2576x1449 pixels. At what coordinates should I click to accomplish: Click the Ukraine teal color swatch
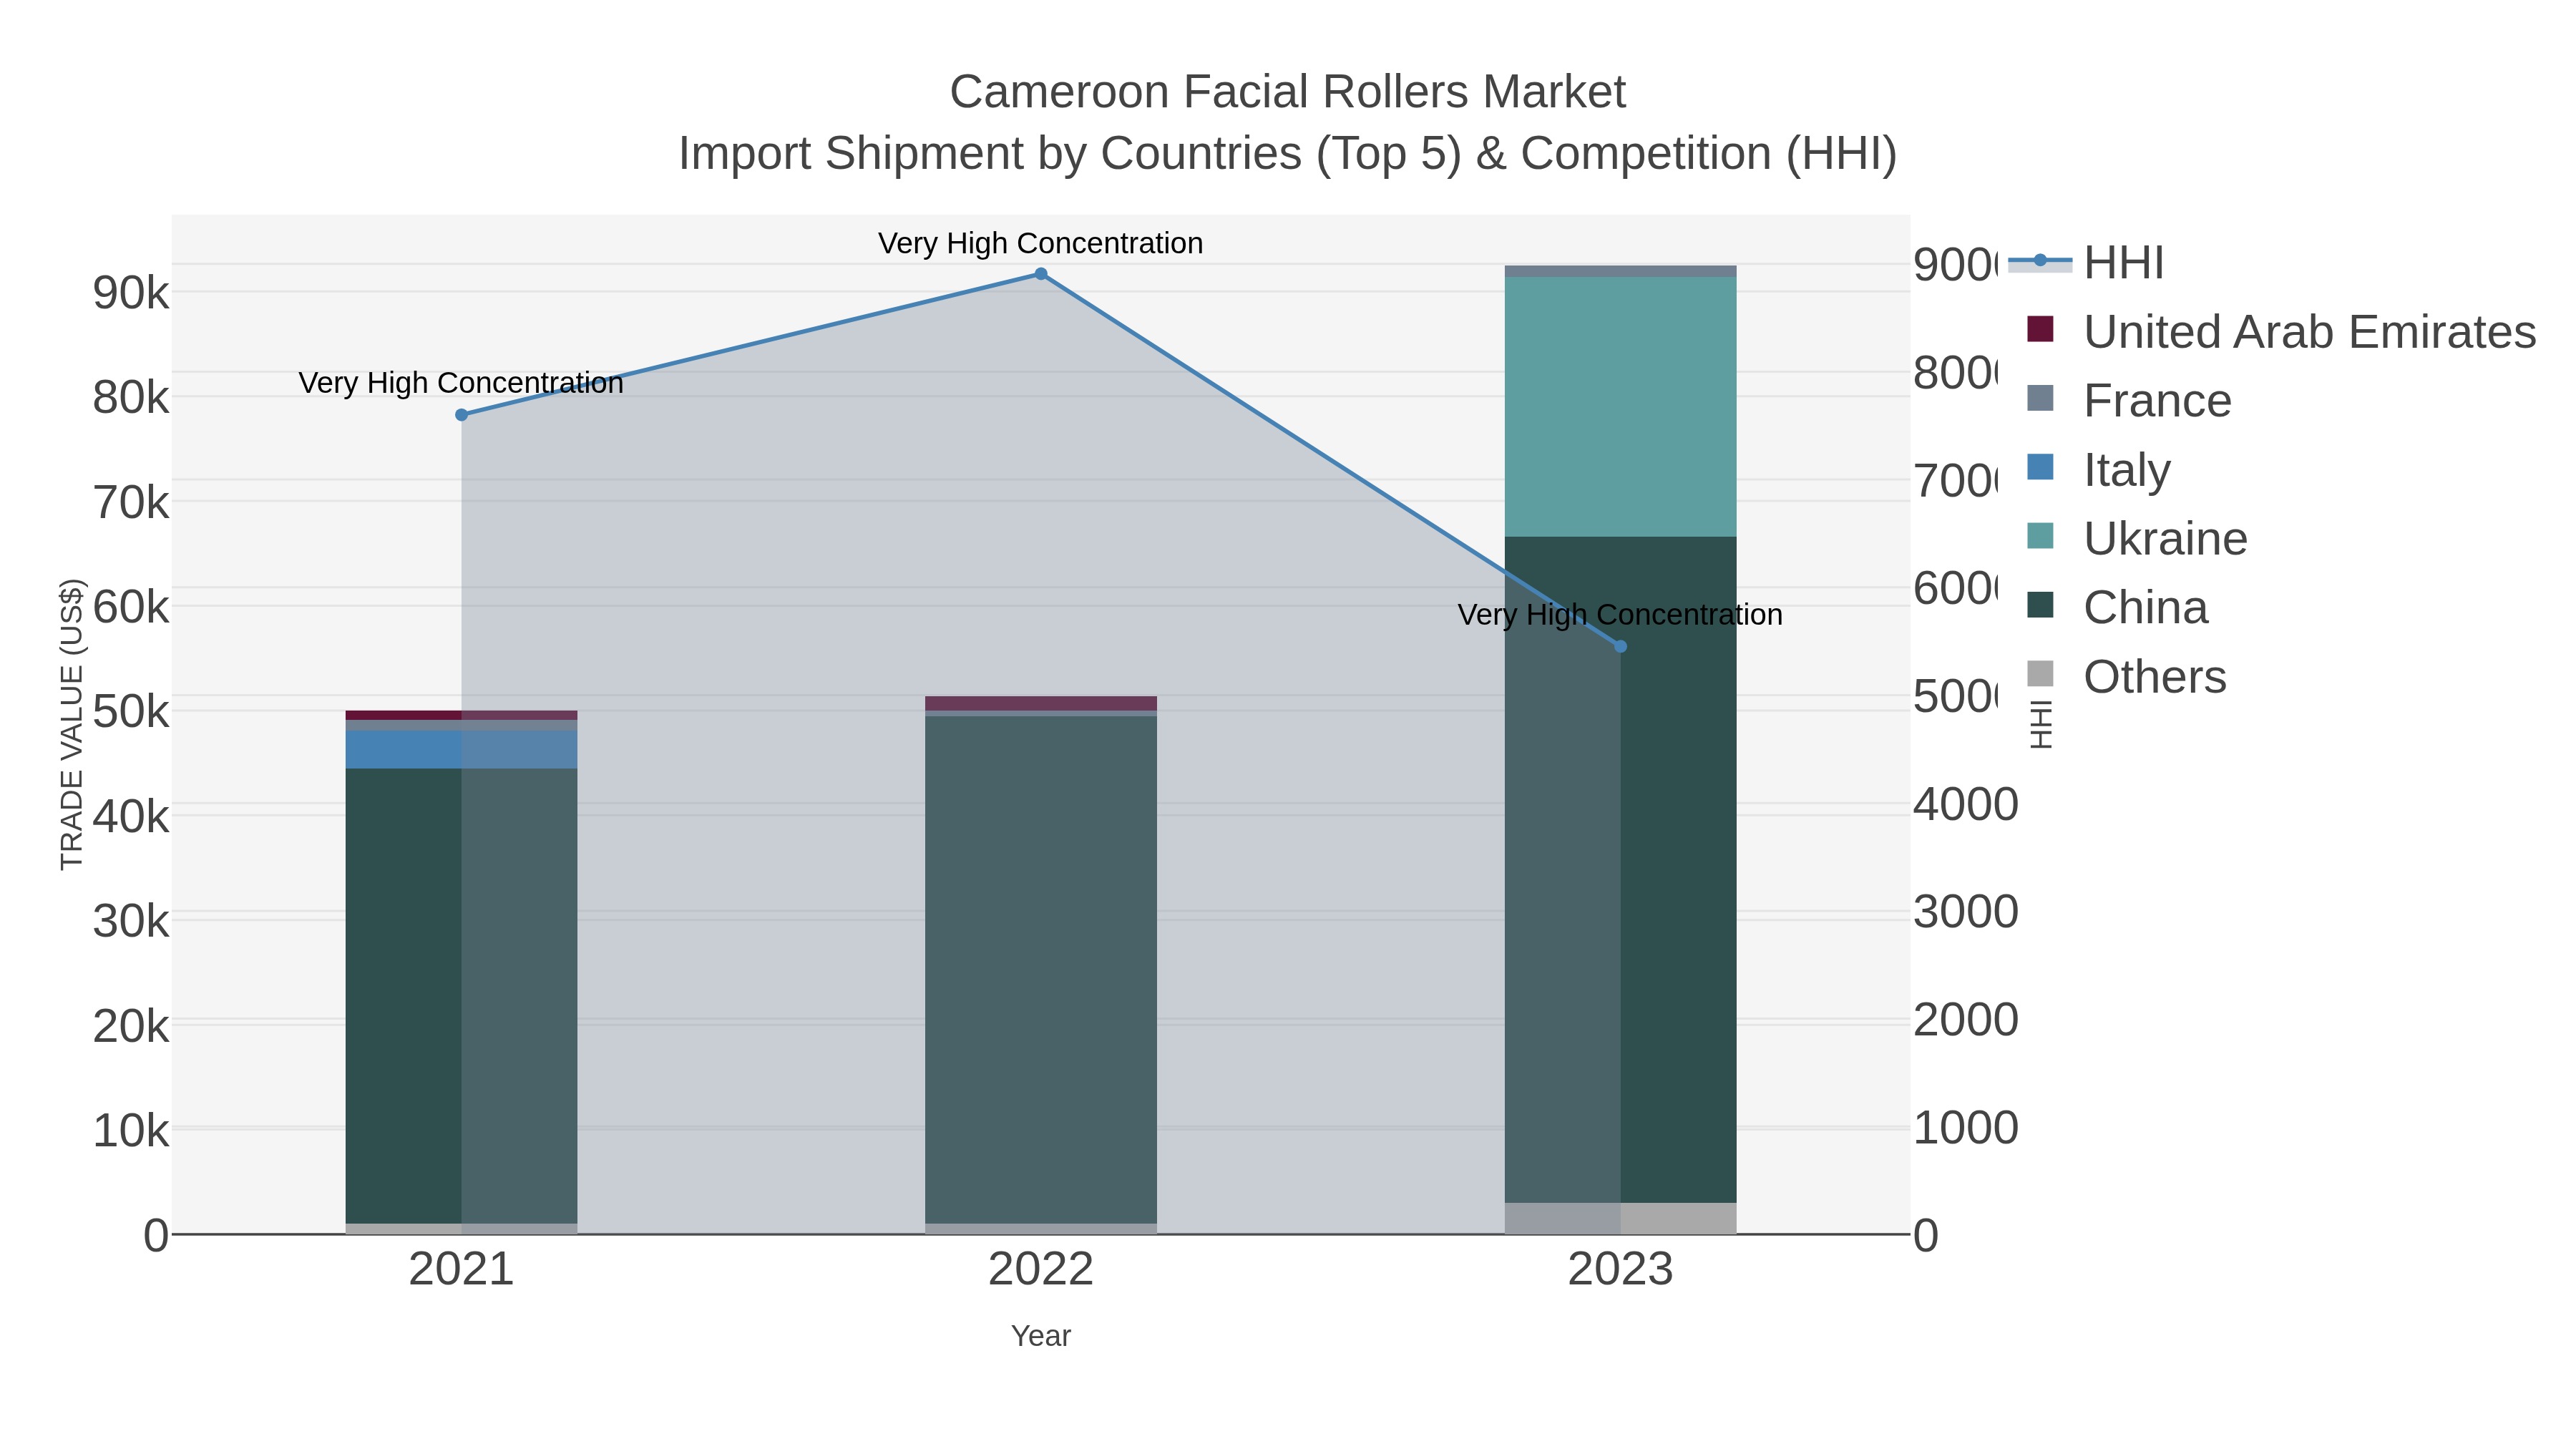coord(2040,536)
